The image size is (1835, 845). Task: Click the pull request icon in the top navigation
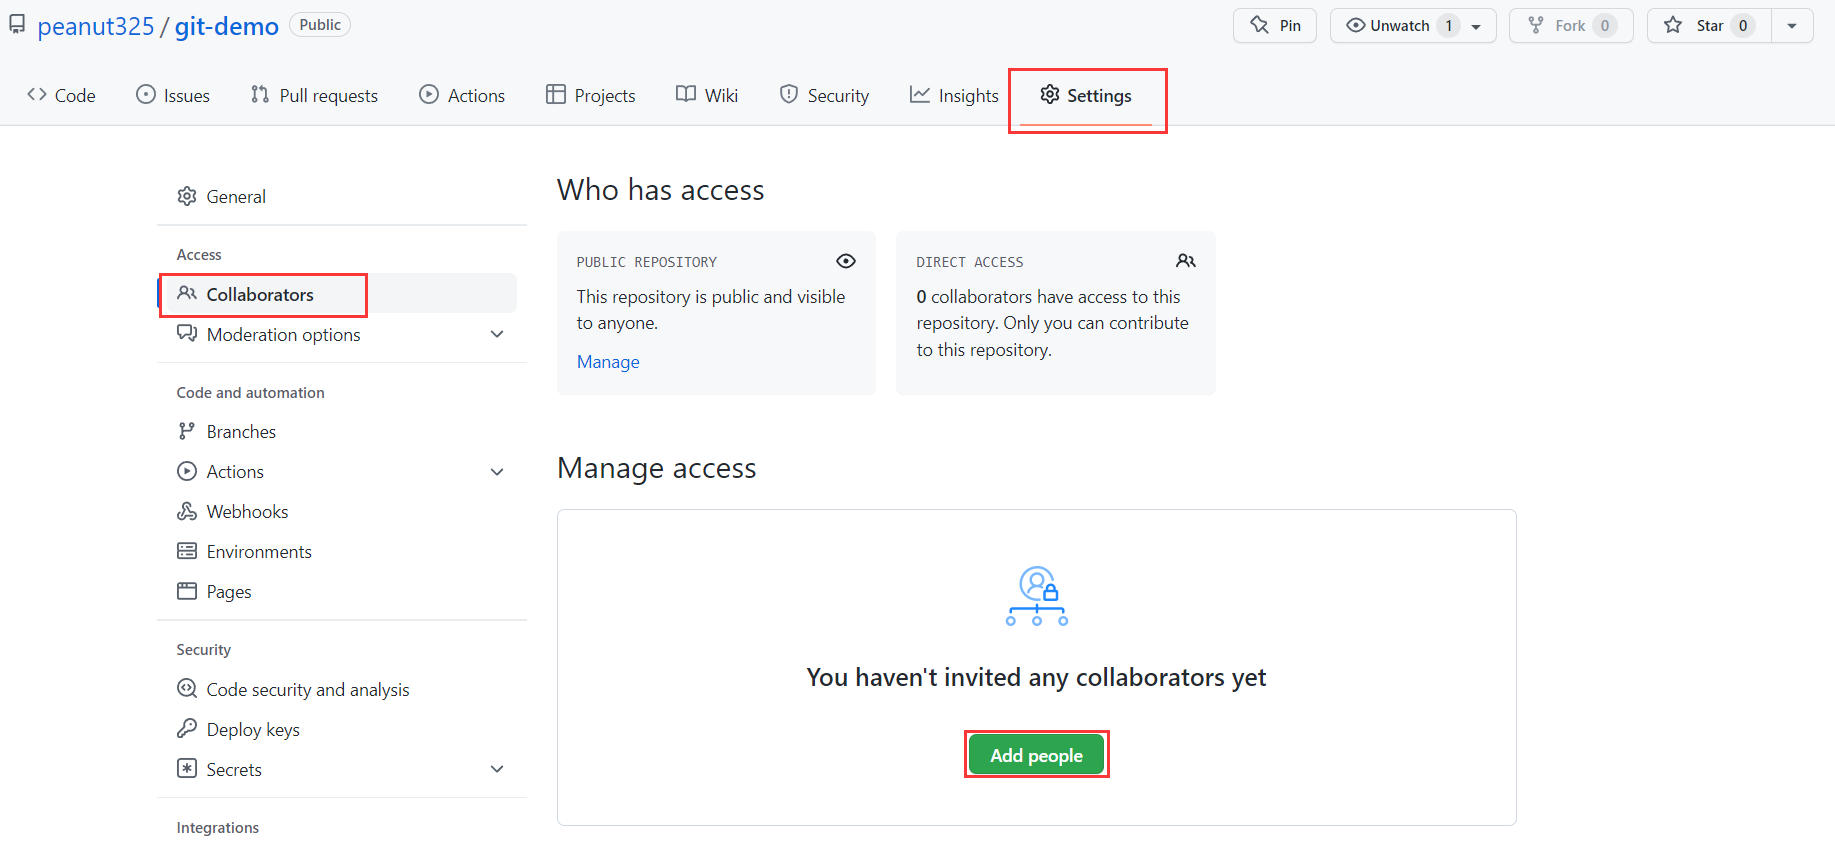(260, 94)
